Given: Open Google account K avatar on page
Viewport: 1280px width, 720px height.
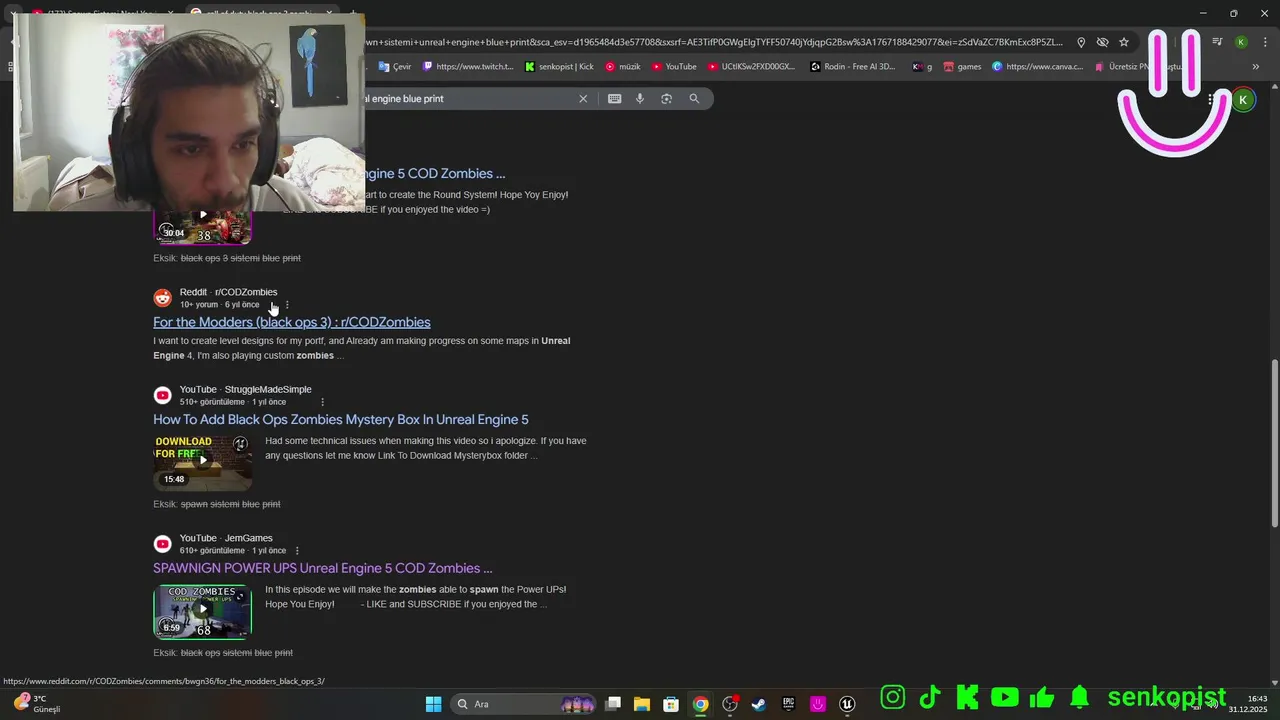Looking at the screenshot, I should 1243,100.
